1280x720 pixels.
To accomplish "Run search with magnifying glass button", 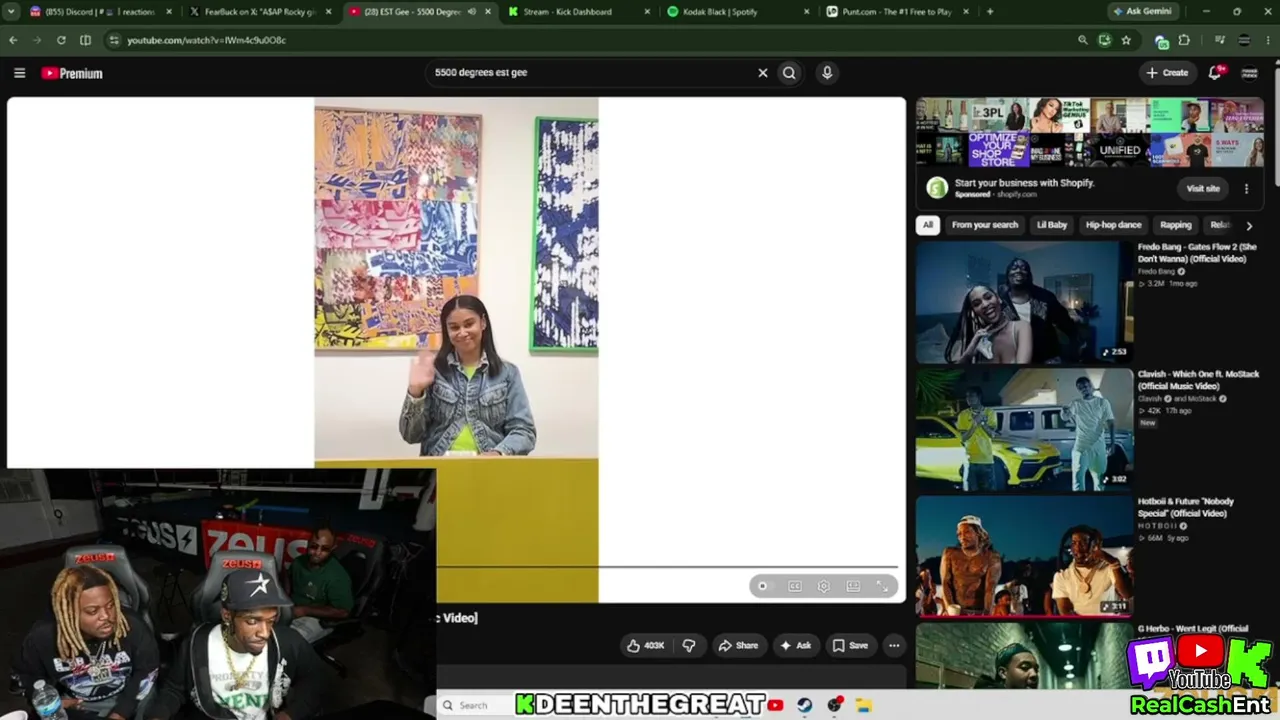I will pyautogui.click(x=789, y=72).
